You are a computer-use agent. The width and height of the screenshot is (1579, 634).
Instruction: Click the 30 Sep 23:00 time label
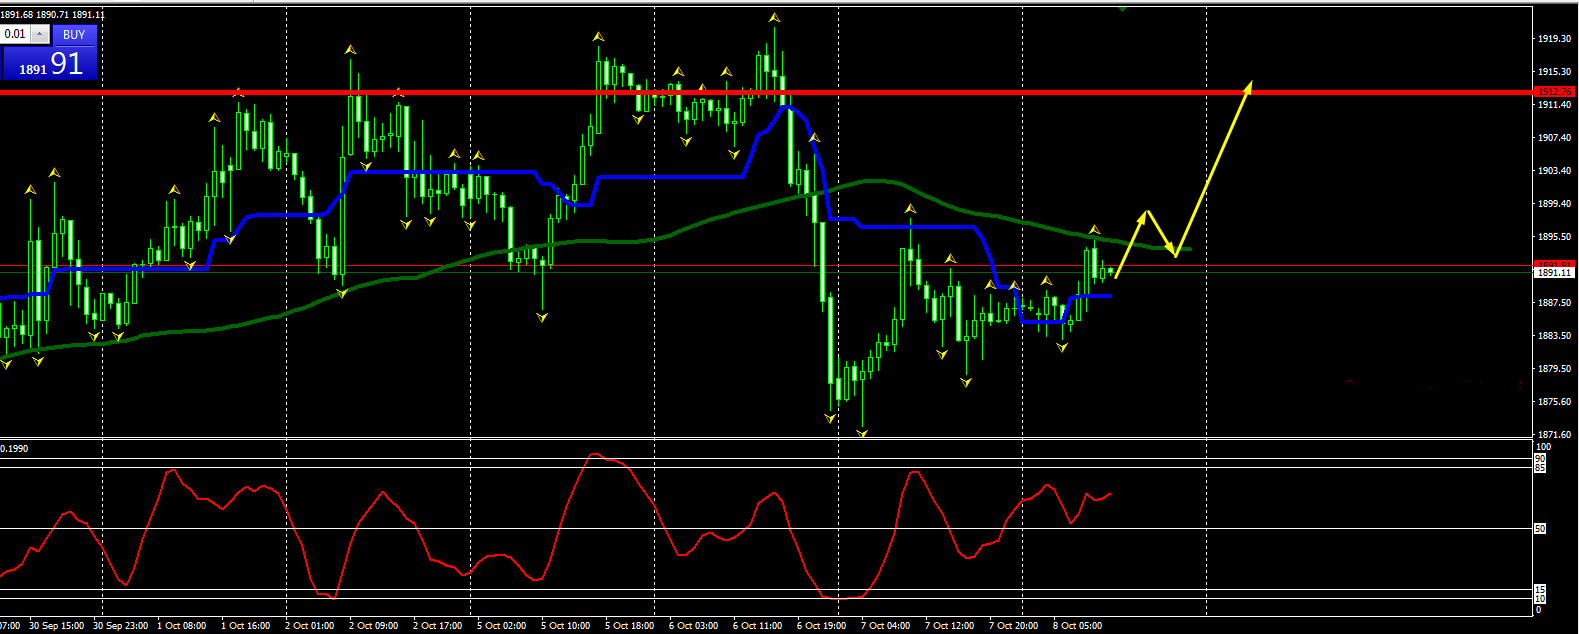click(120, 626)
